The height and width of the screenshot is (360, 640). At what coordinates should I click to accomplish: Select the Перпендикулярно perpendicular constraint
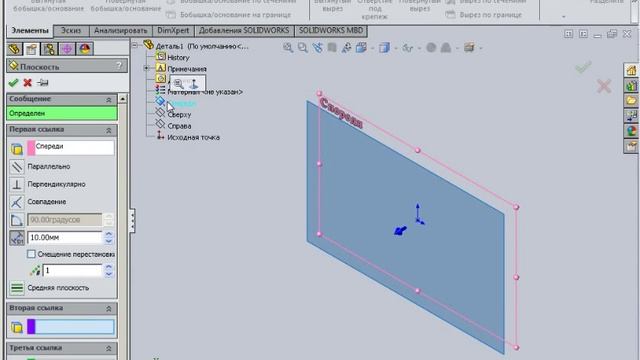(17, 184)
